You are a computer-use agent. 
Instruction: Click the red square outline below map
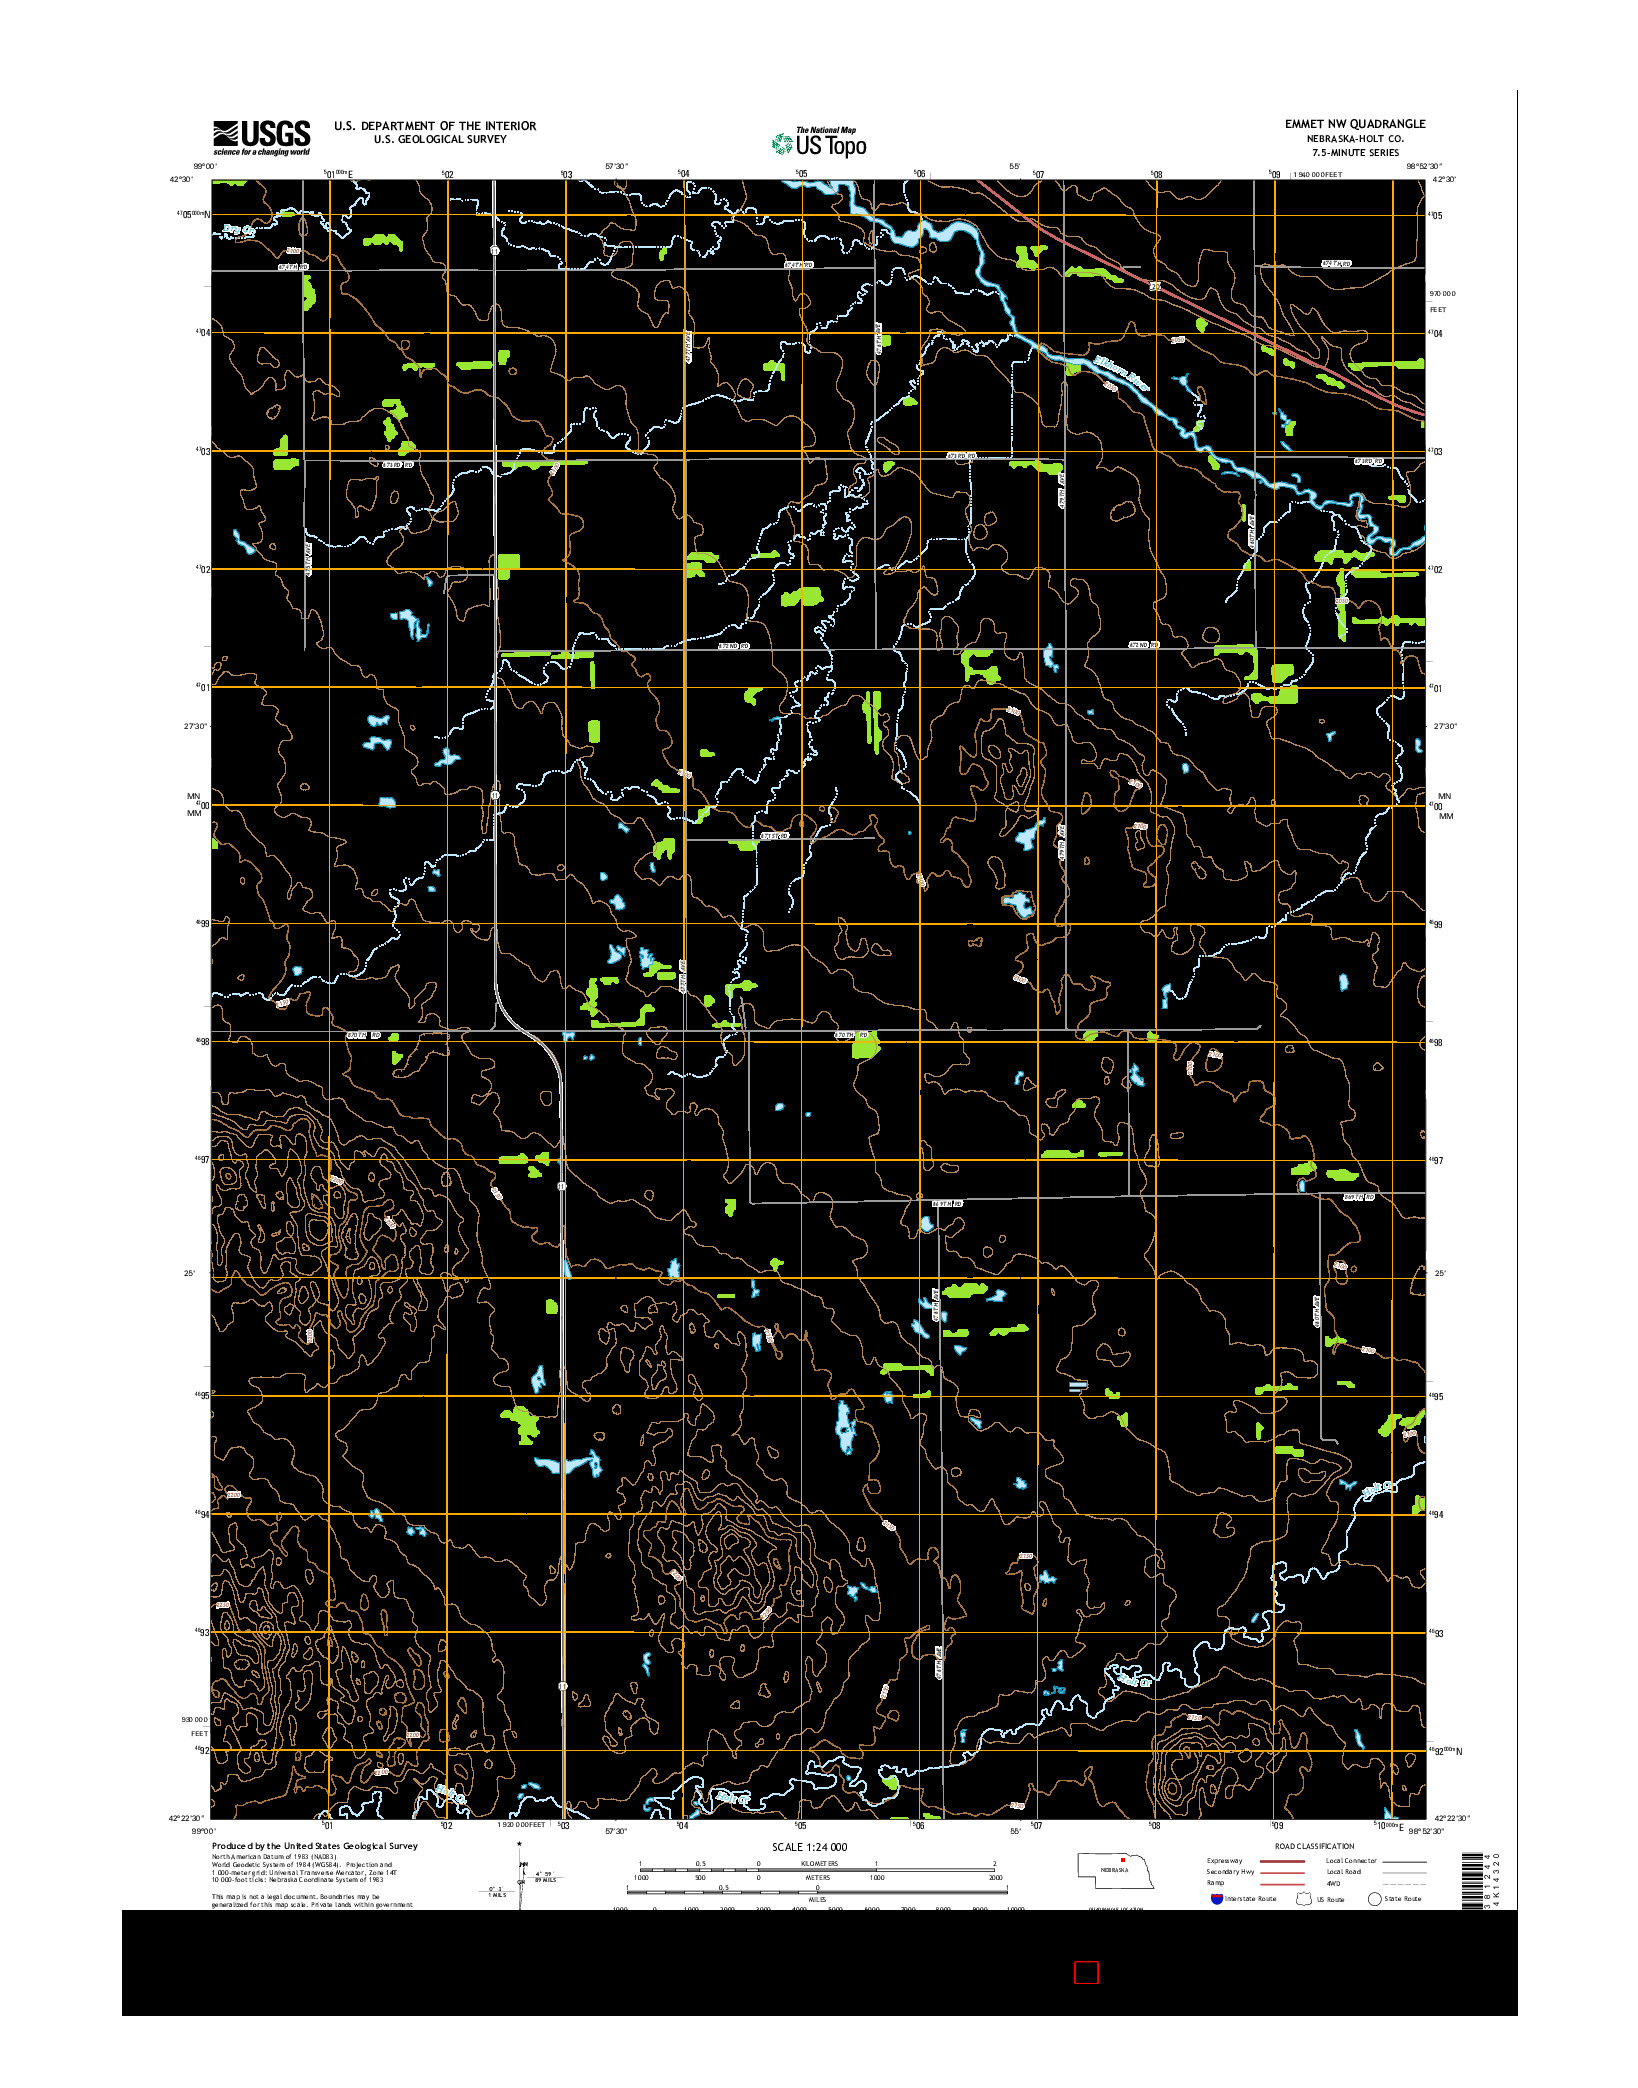click(1086, 1972)
